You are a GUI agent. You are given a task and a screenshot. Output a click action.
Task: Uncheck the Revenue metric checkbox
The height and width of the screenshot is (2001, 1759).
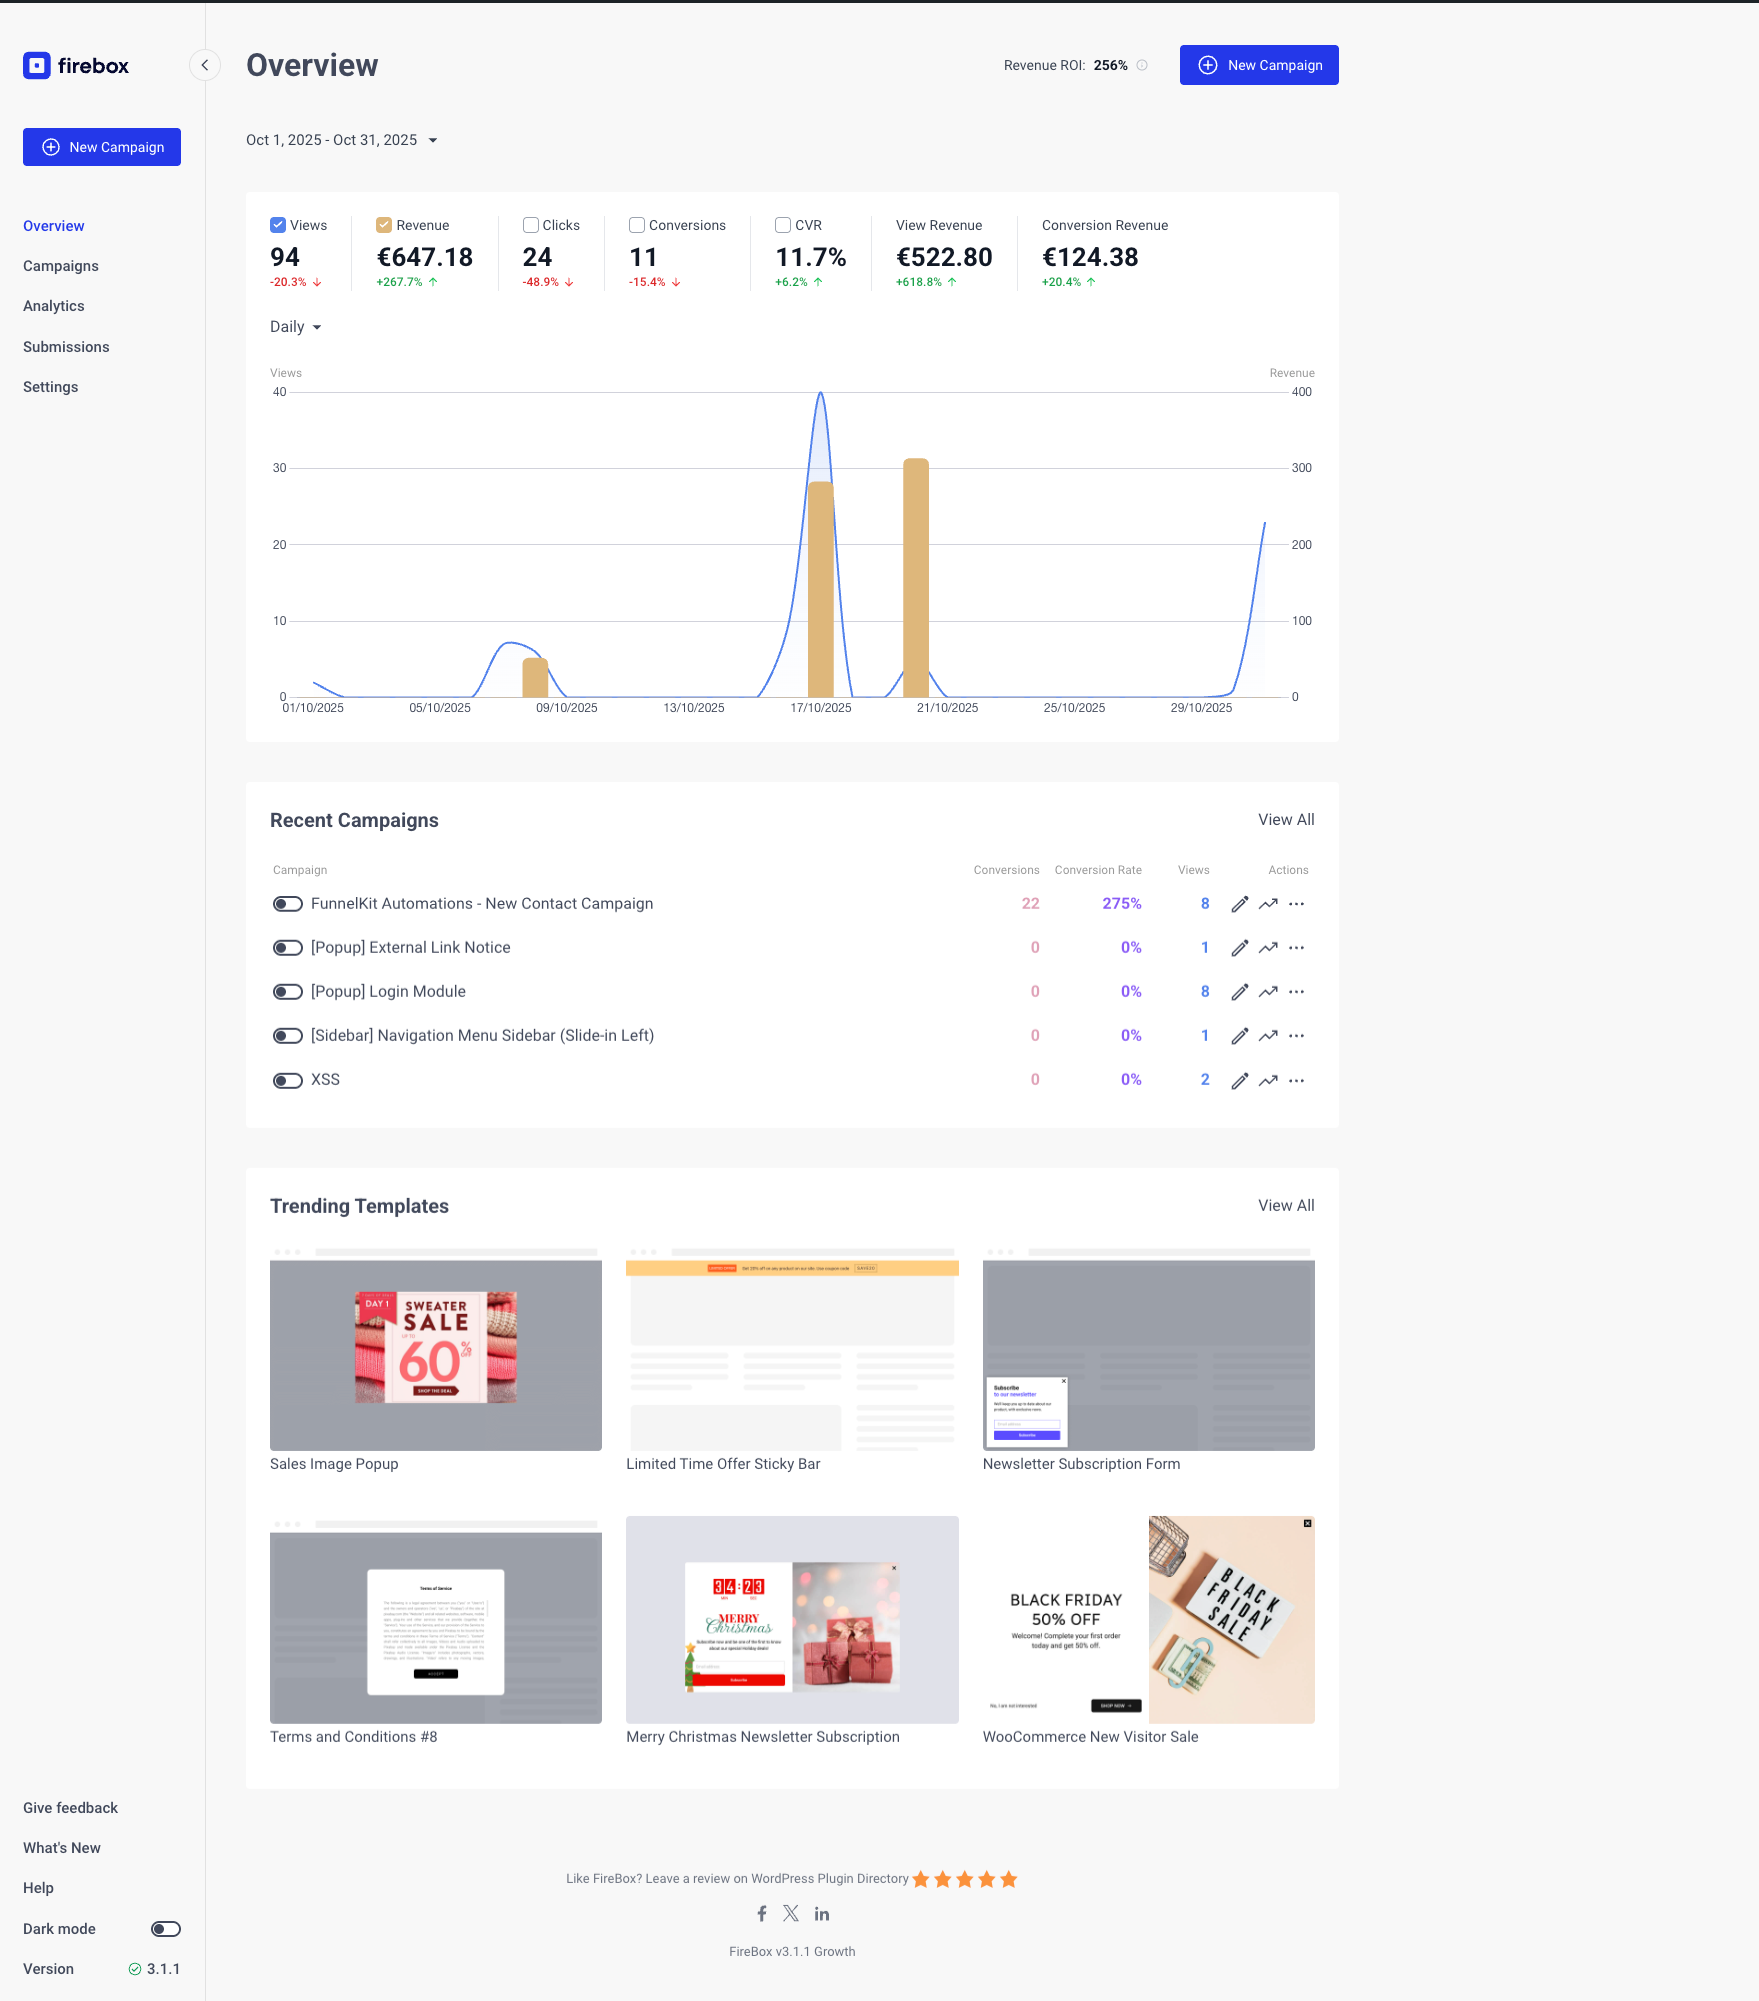[x=384, y=225]
